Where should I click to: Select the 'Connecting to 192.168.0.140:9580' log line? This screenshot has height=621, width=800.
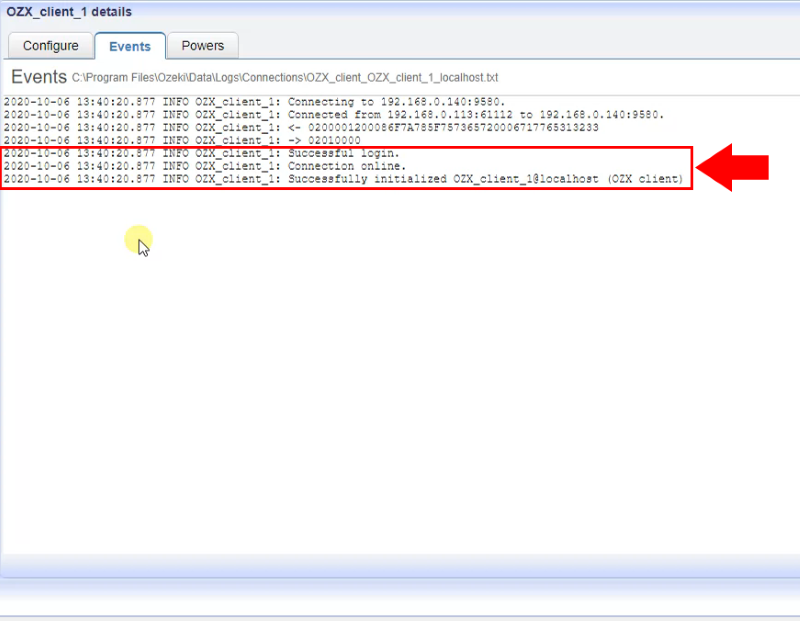[254, 102]
